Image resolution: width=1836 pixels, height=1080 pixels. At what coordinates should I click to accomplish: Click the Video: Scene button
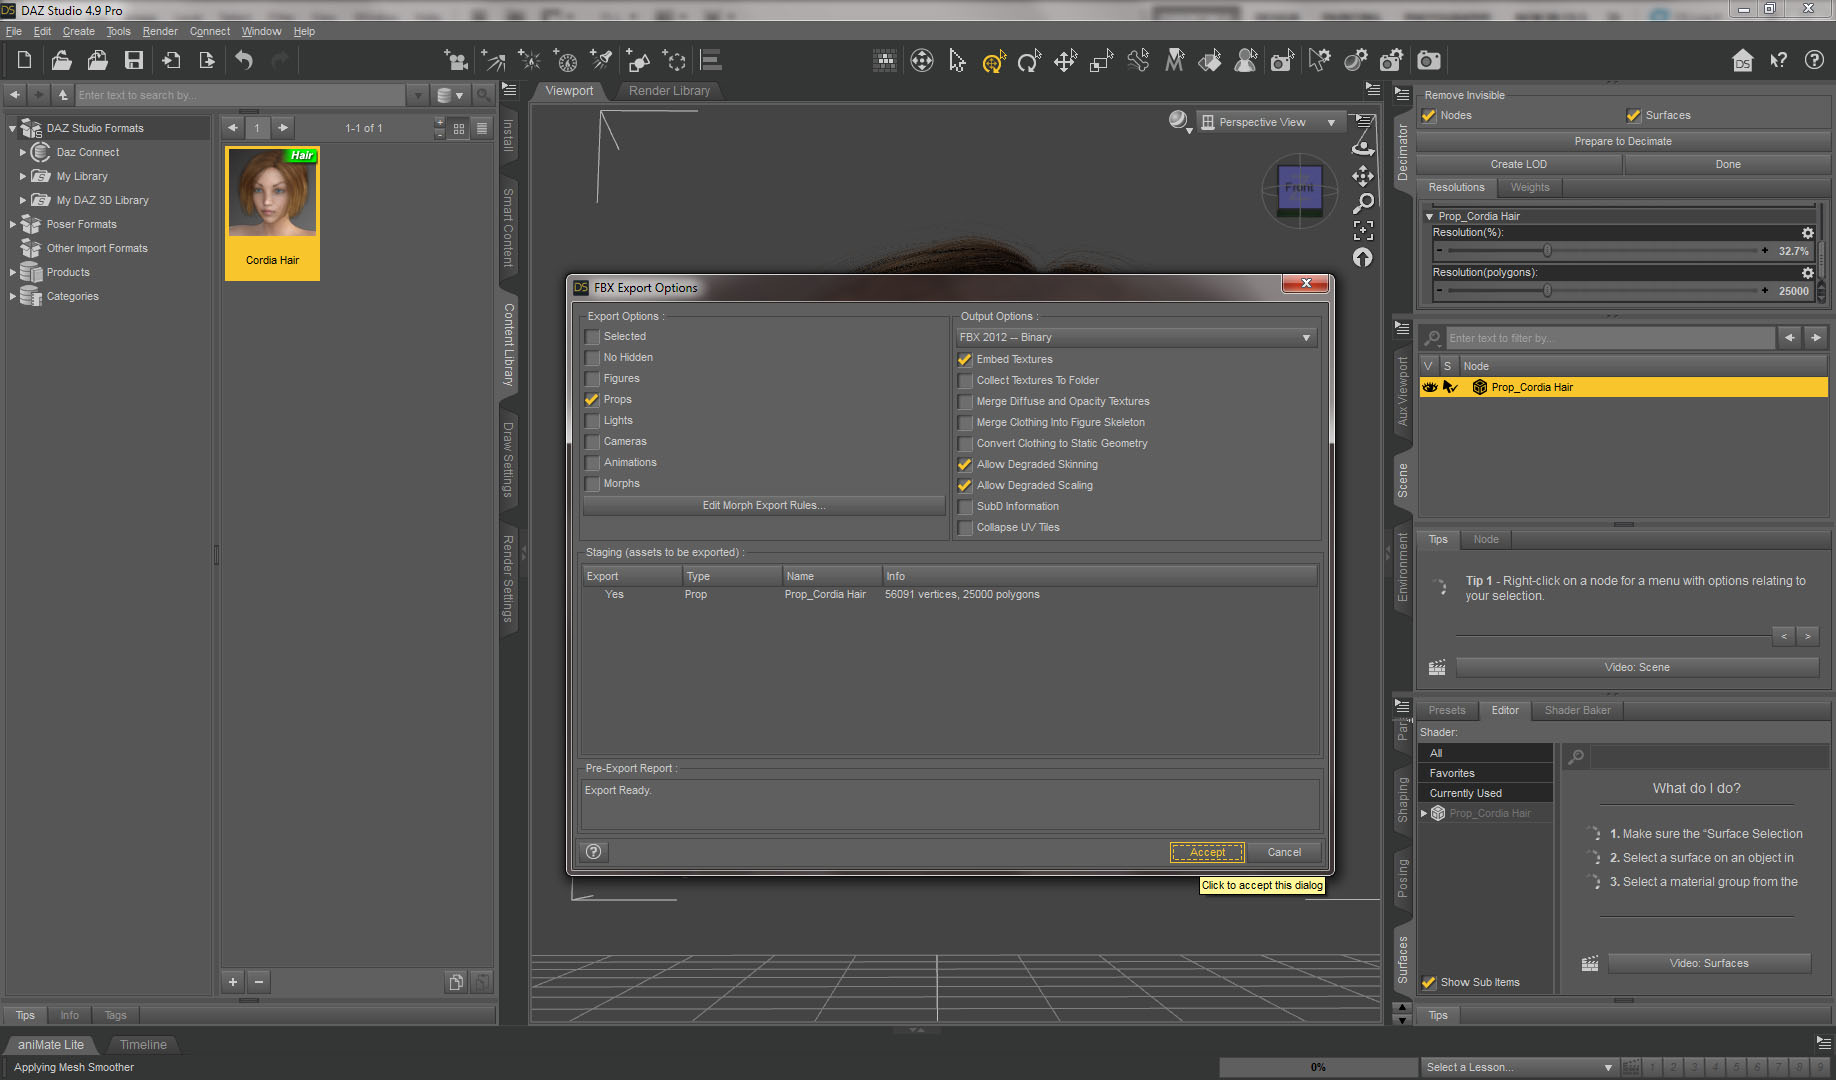click(1637, 667)
